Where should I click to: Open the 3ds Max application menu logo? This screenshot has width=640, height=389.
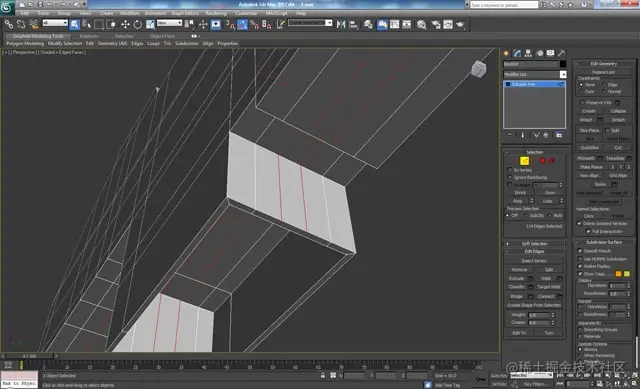pyautogui.click(x=7, y=7)
